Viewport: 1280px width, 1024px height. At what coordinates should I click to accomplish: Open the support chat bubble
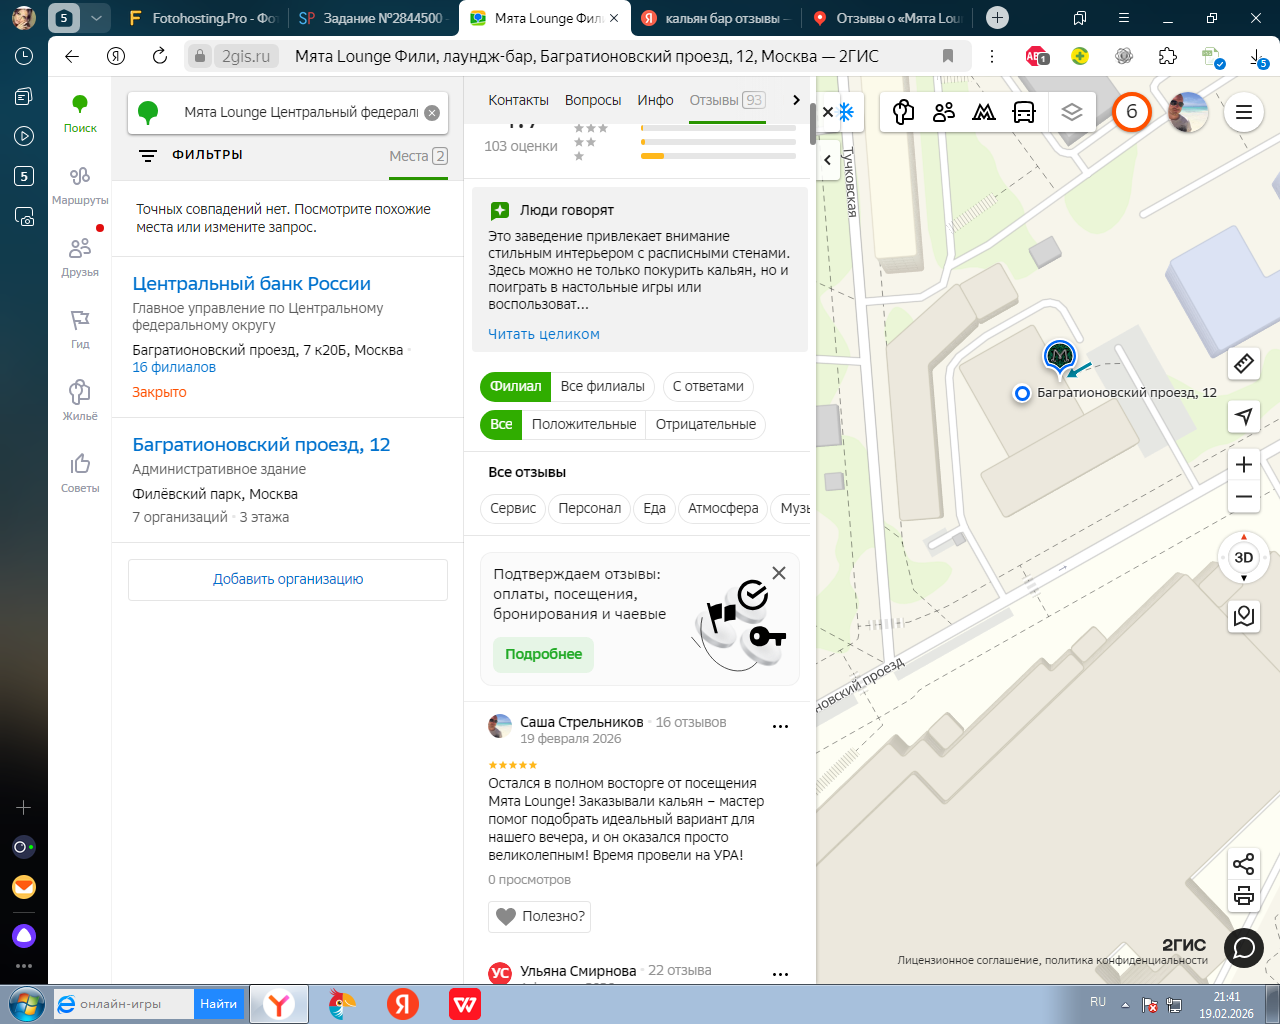[1244, 948]
